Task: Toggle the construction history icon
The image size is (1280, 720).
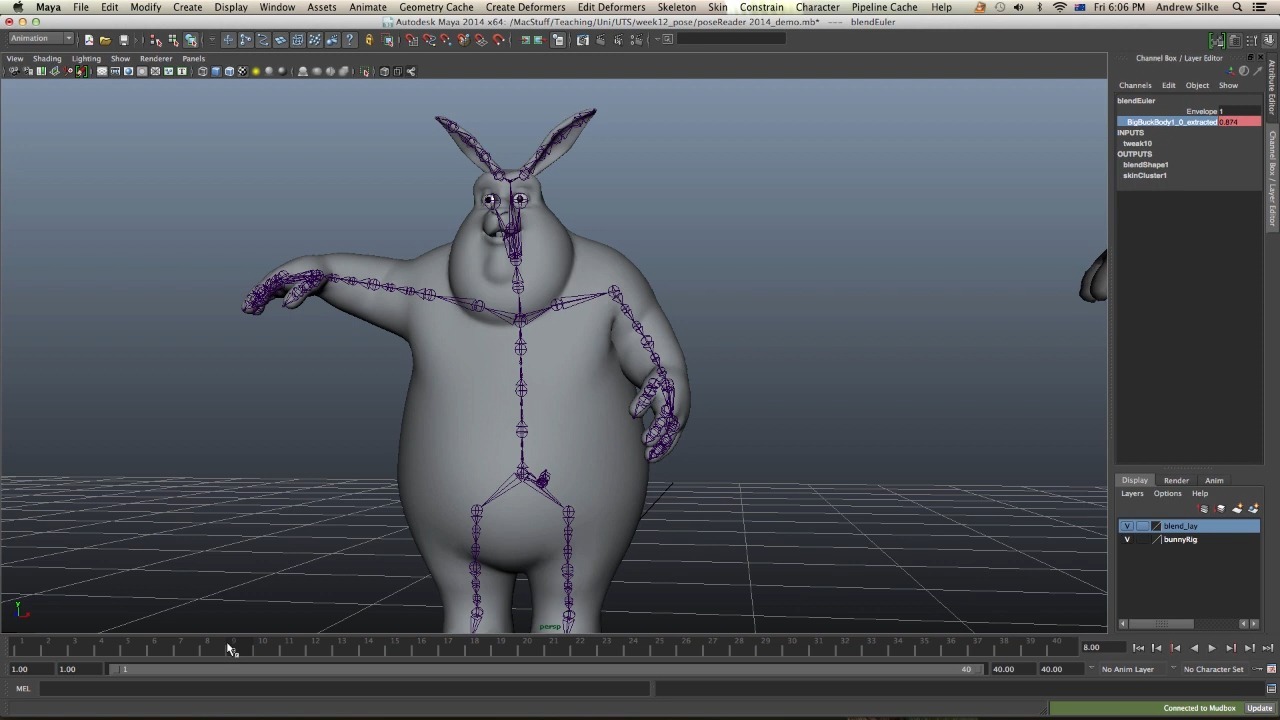Action: [x=558, y=40]
